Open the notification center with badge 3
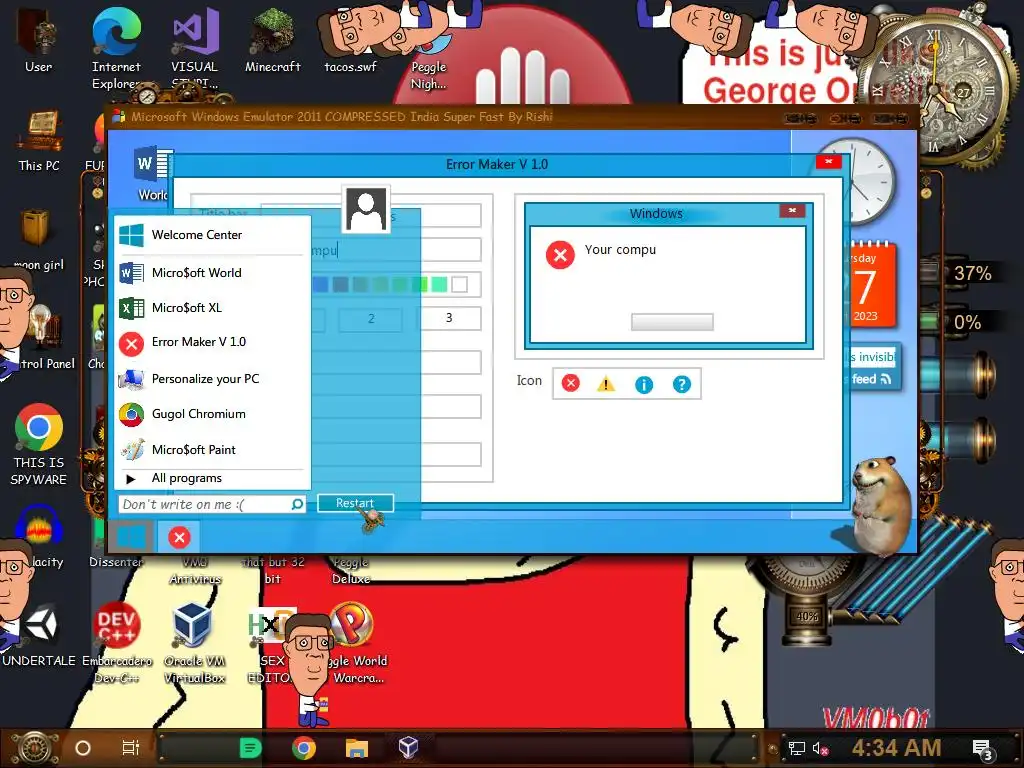This screenshot has height=768, width=1024. point(983,750)
